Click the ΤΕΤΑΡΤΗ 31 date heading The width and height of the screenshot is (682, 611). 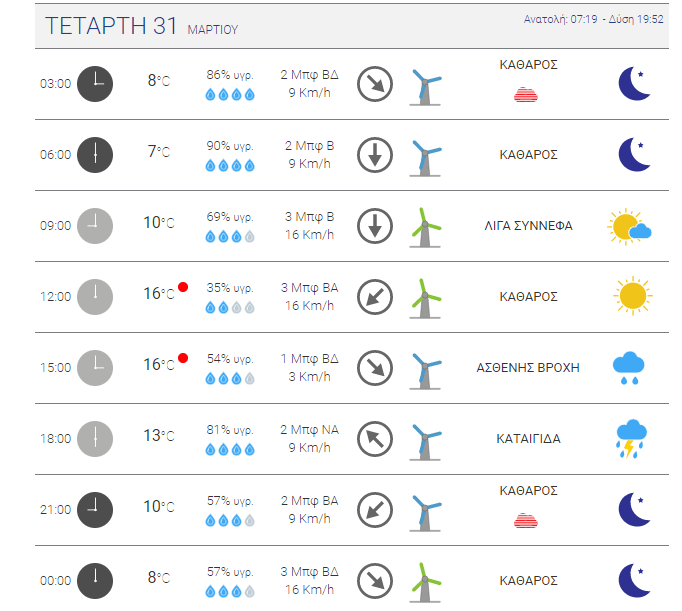point(111,26)
